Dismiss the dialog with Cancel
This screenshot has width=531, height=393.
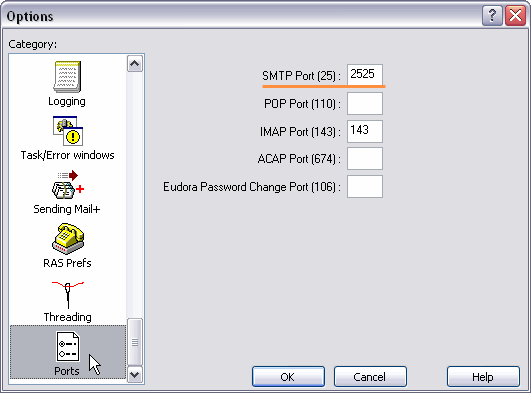pyautogui.click(x=370, y=376)
